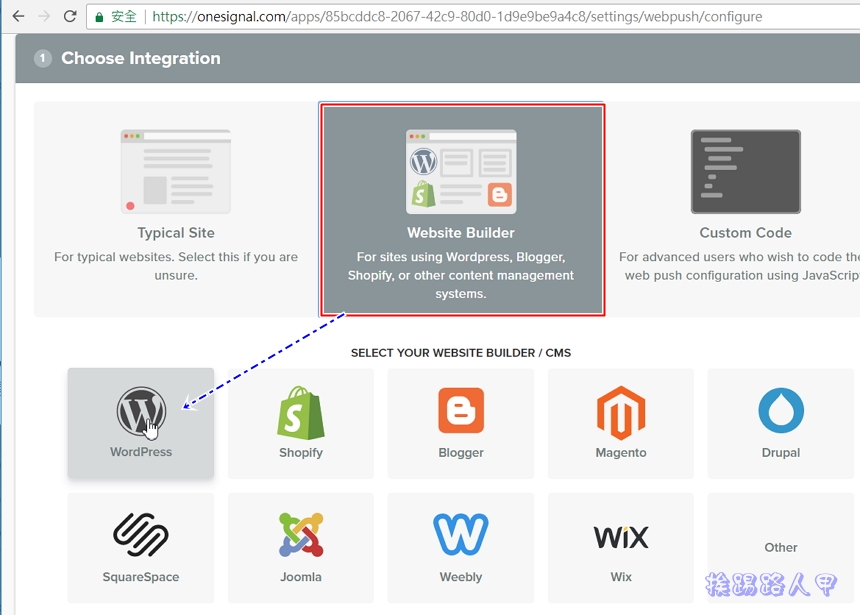Image resolution: width=860 pixels, height=615 pixels.
Task: Click the Shopify label text
Action: 301,453
